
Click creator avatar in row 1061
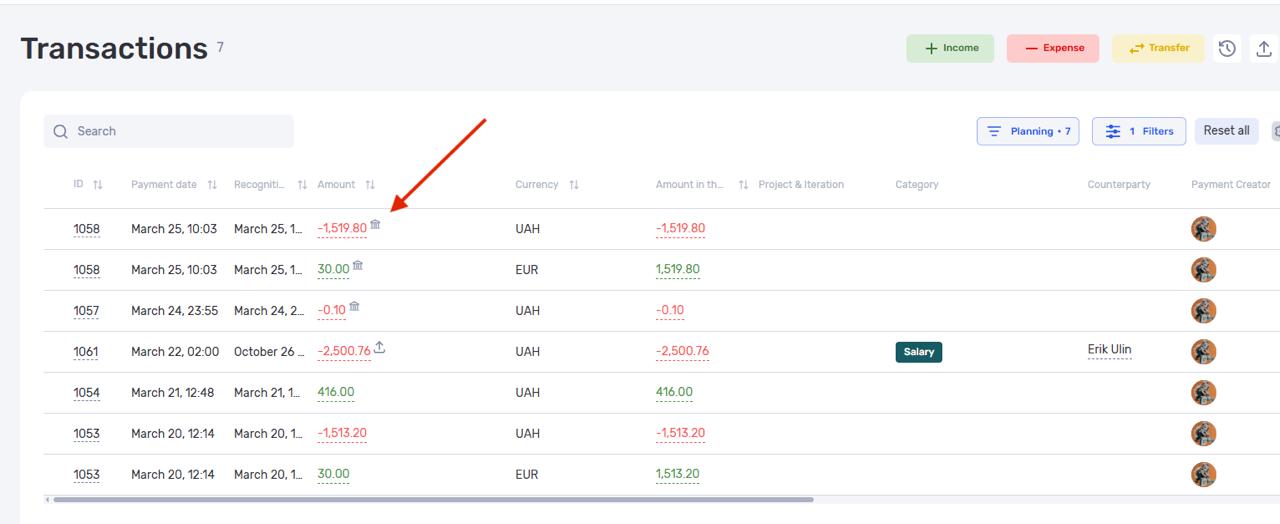(1204, 352)
